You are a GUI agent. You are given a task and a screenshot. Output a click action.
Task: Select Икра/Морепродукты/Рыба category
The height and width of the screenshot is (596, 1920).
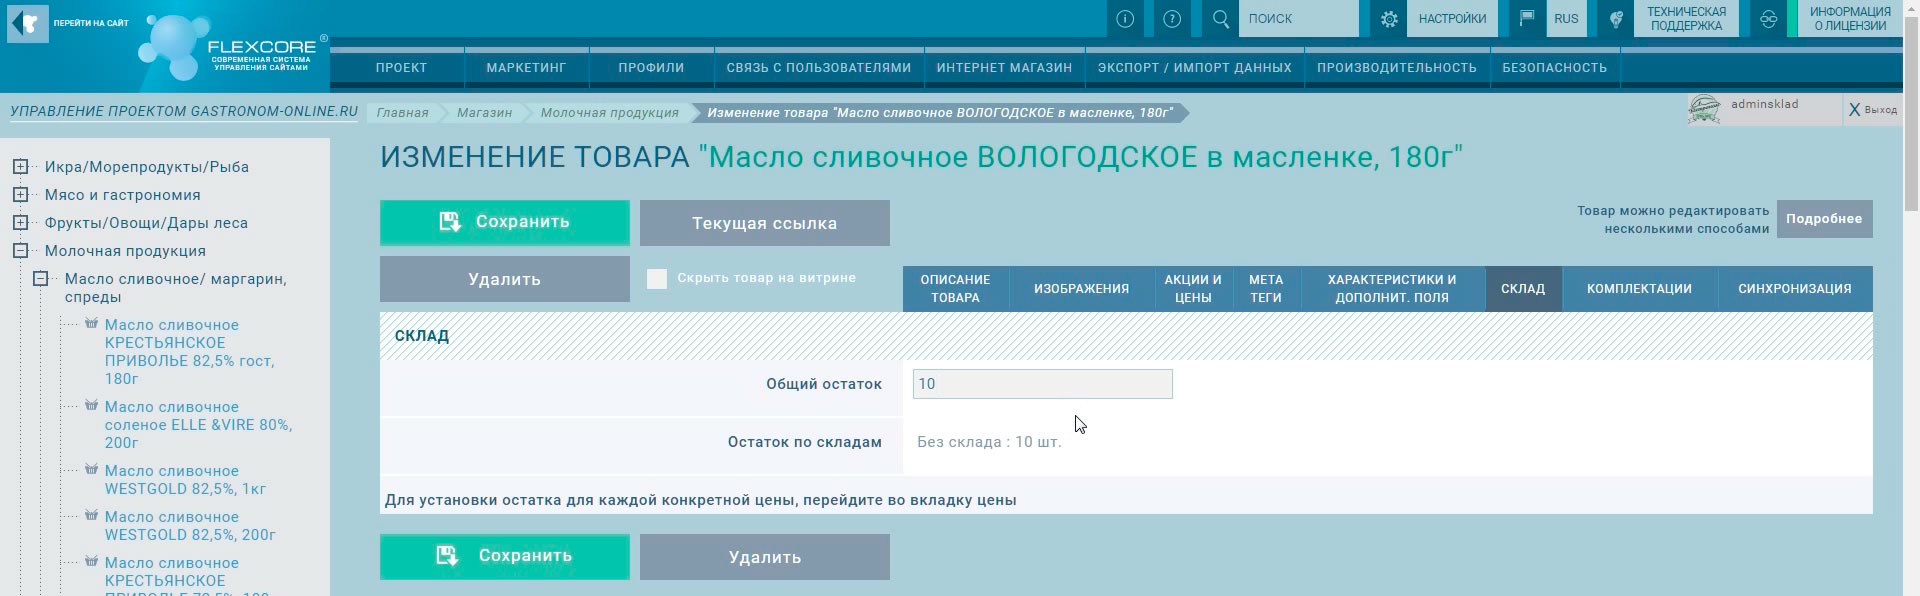(147, 167)
